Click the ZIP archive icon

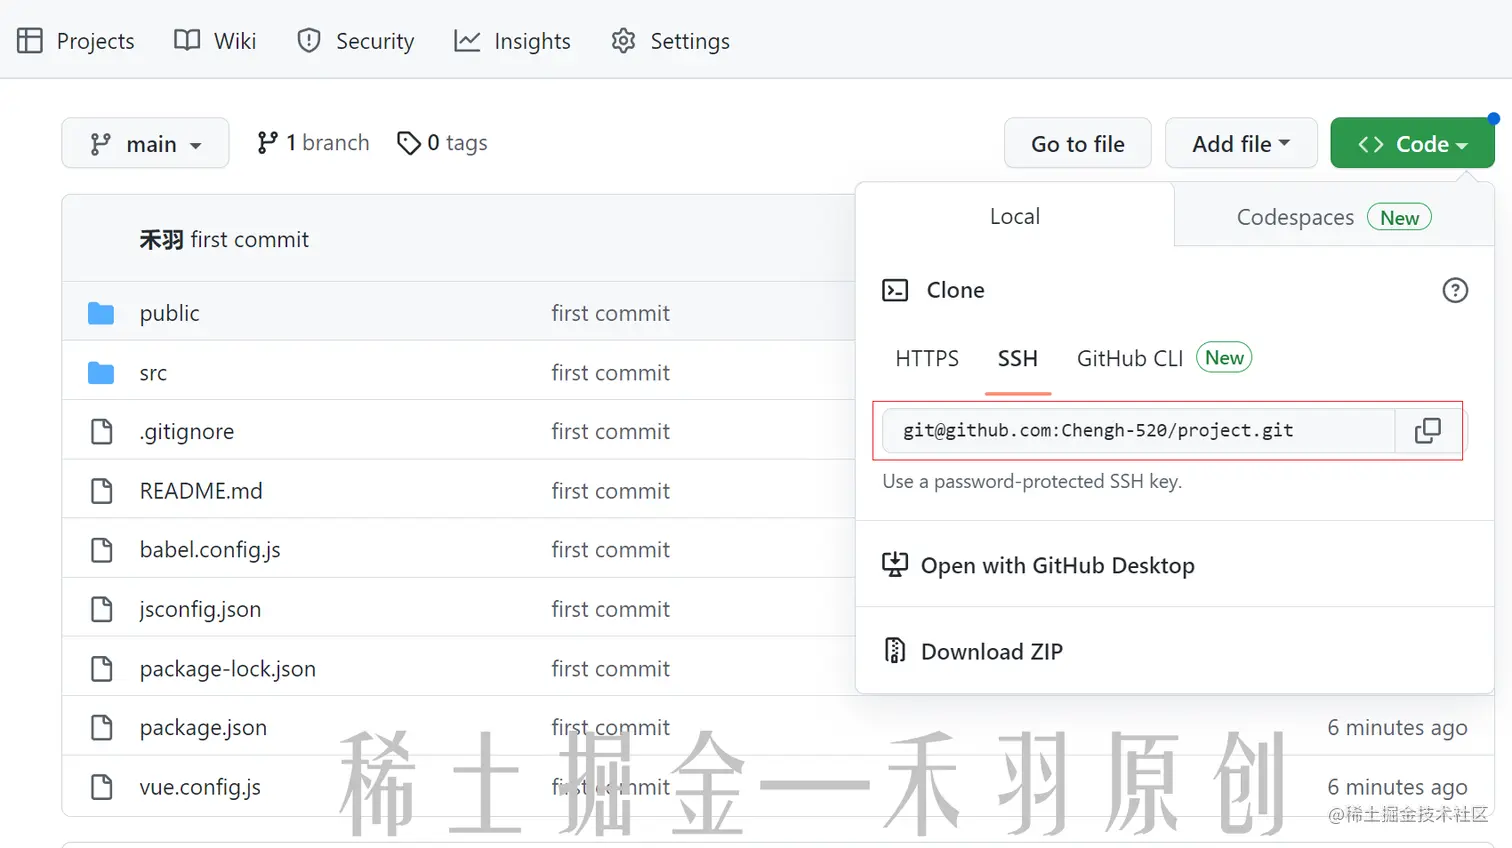(895, 651)
